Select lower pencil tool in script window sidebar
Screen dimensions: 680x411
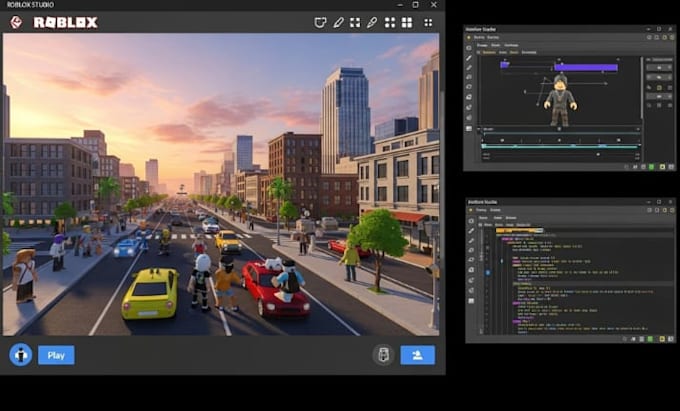tap(471, 241)
